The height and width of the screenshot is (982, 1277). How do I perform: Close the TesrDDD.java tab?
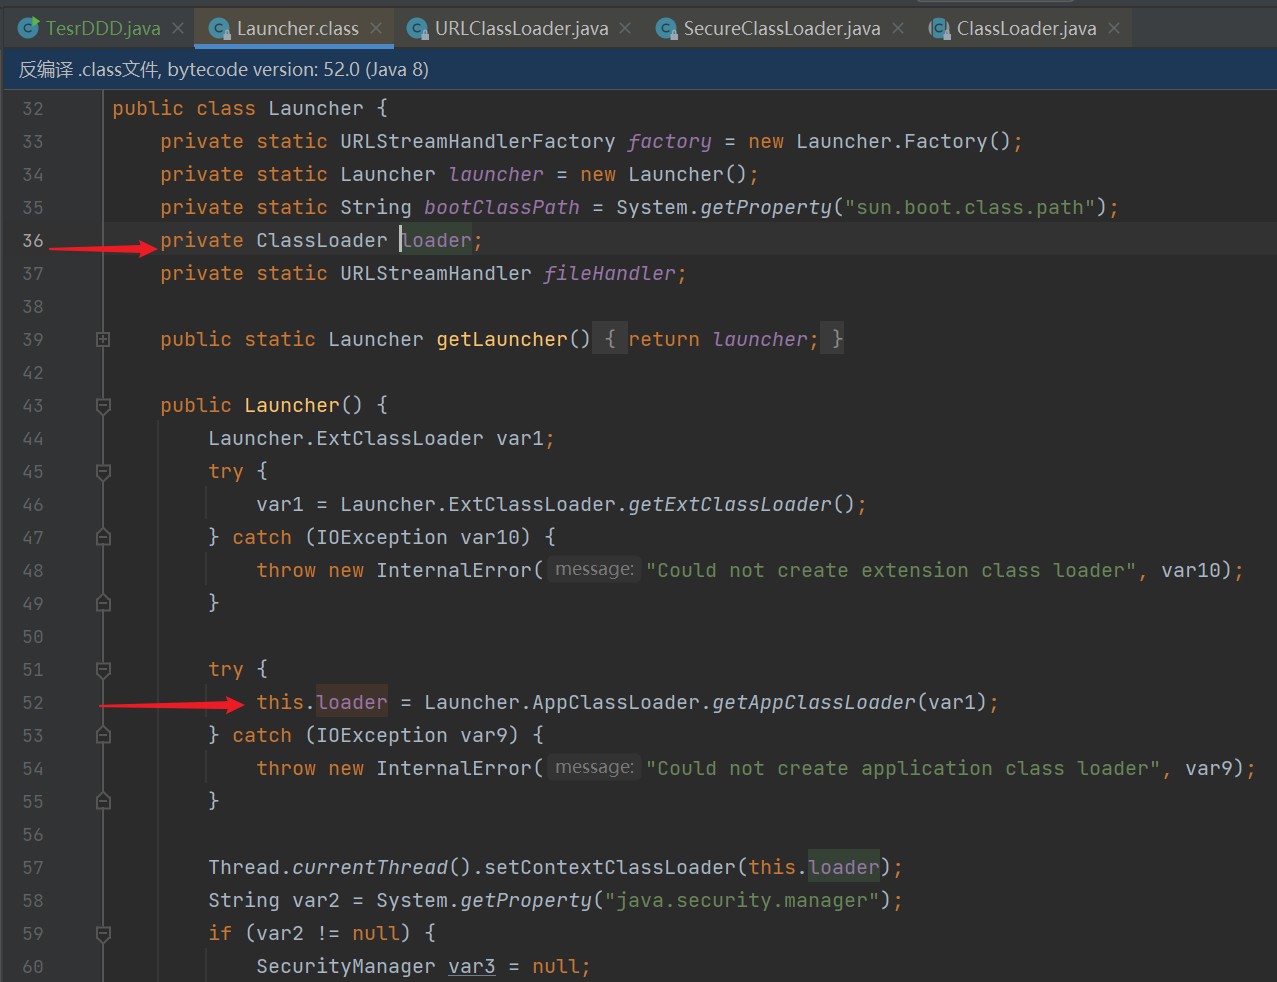pyautogui.click(x=177, y=28)
